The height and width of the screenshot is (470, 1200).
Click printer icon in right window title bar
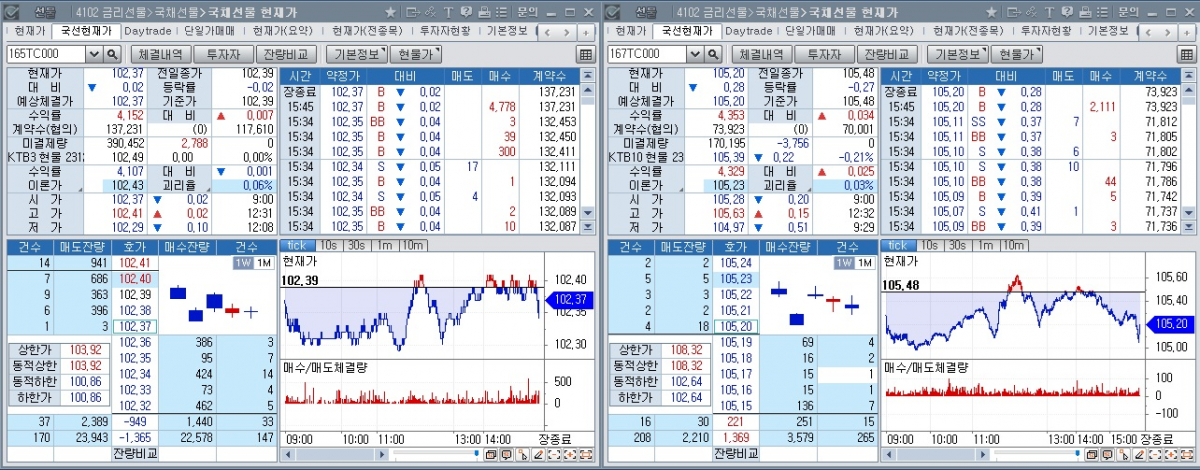pos(1084,12)
